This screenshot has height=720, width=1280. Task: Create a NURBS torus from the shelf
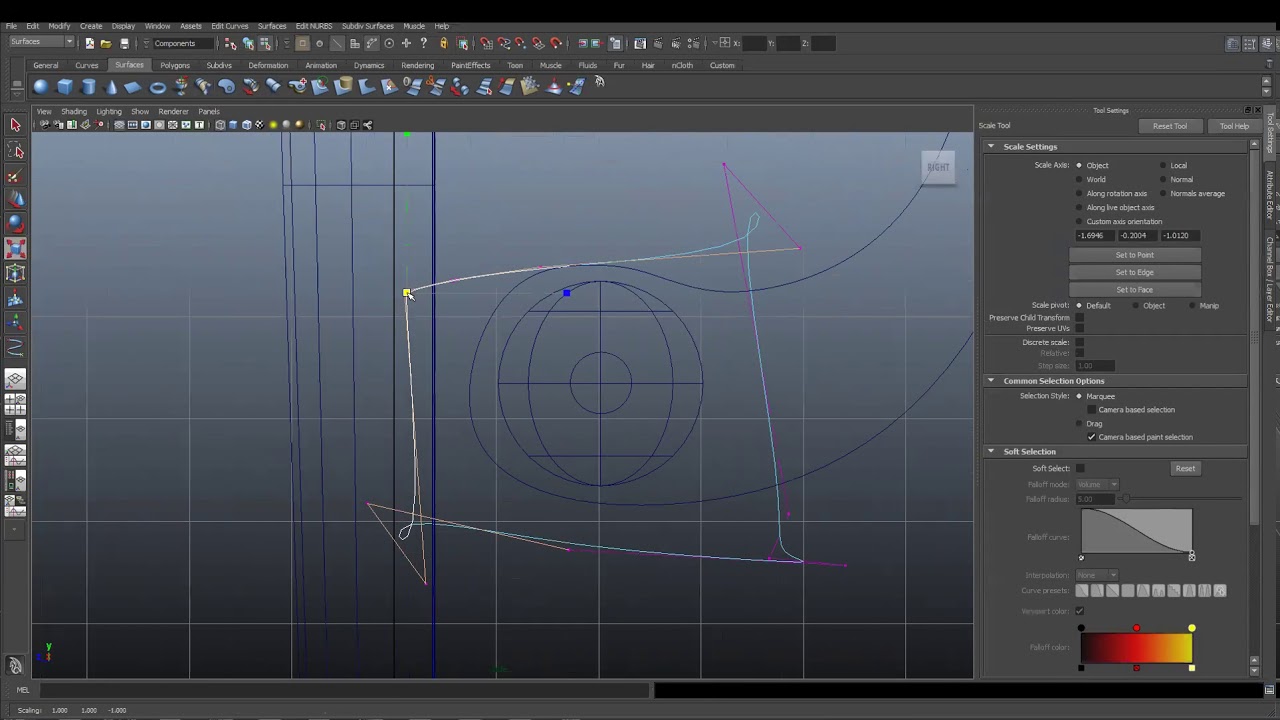point(158,87)
